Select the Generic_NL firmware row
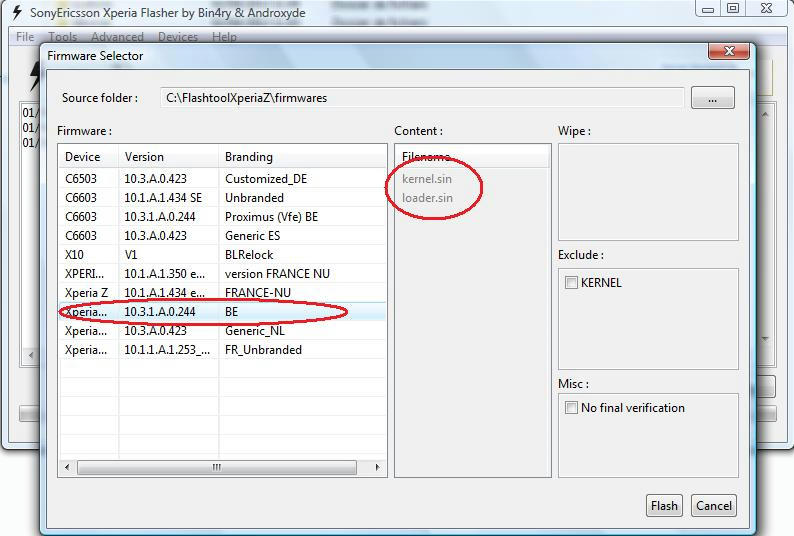794x536 pixels. pos(223,331)
